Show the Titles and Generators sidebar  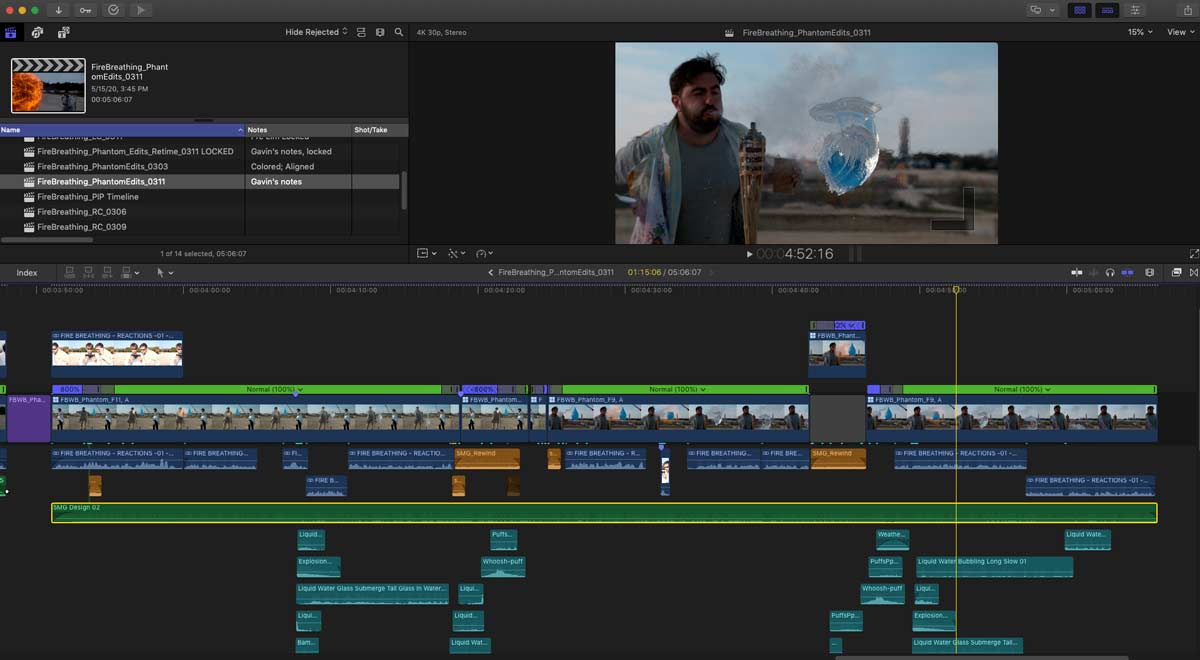[x=63, y=32]
